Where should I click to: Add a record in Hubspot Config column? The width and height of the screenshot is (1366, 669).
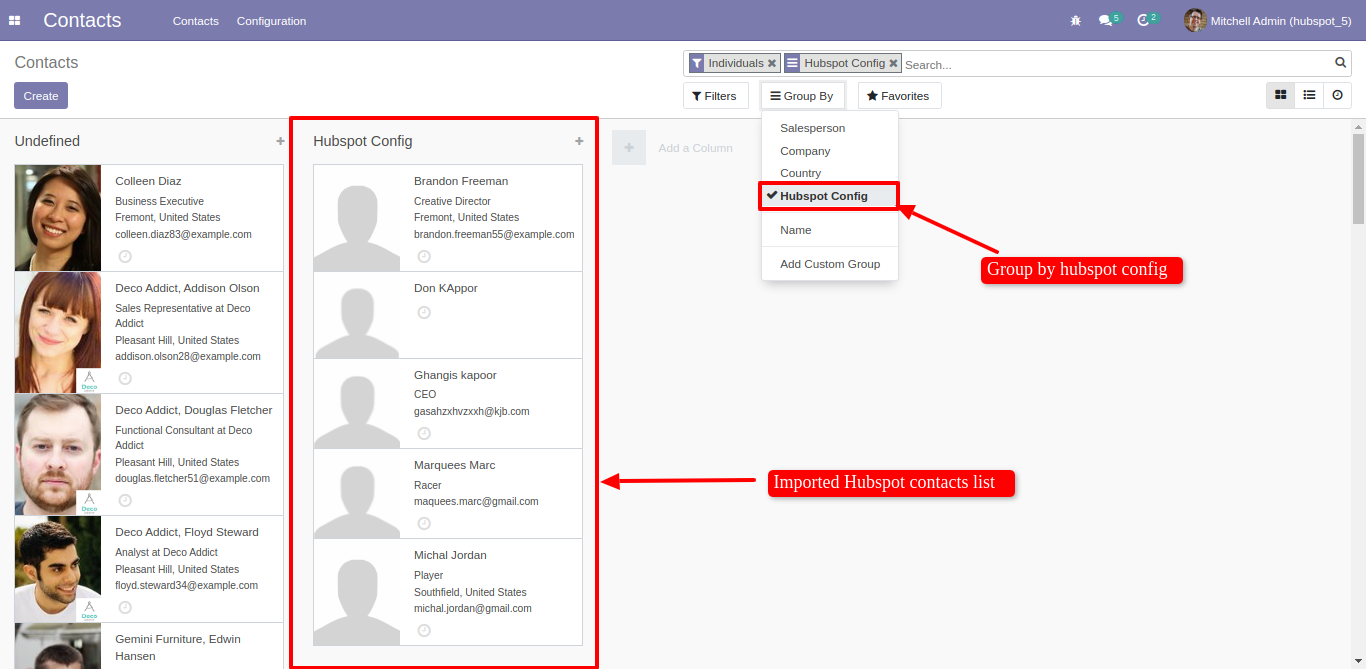[579, 141]
